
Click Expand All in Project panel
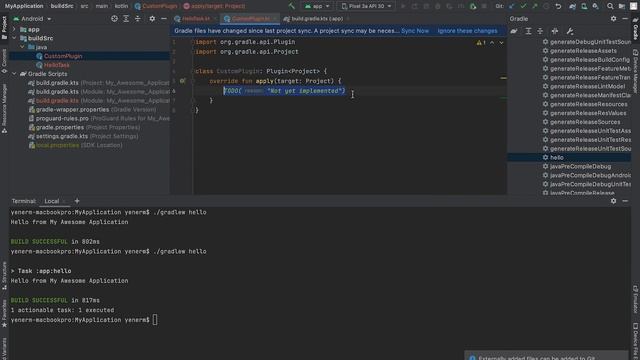pos(126,19)
